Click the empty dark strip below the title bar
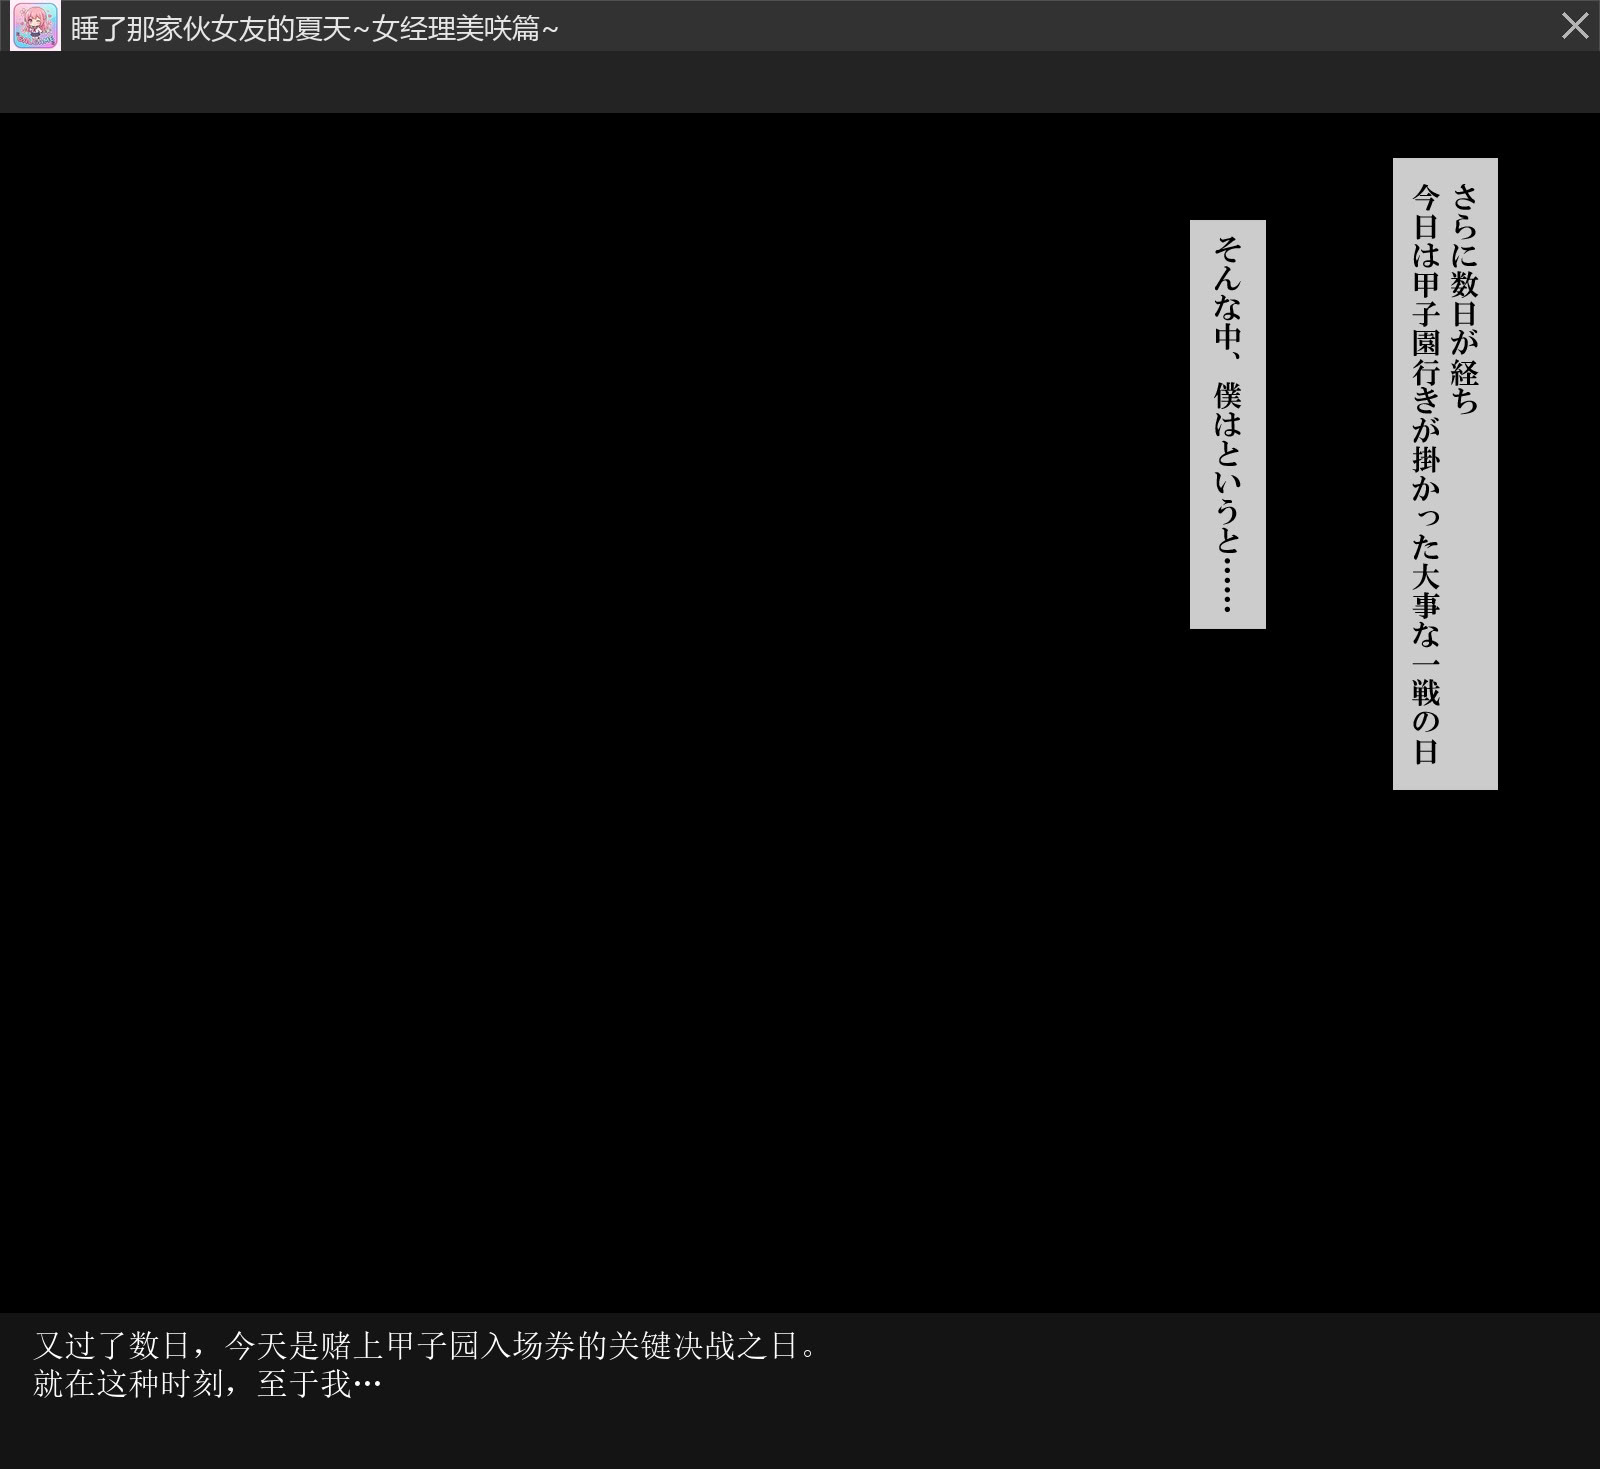The width and height of the screenshot is (1600, 1469). click(x=800, y=82)
